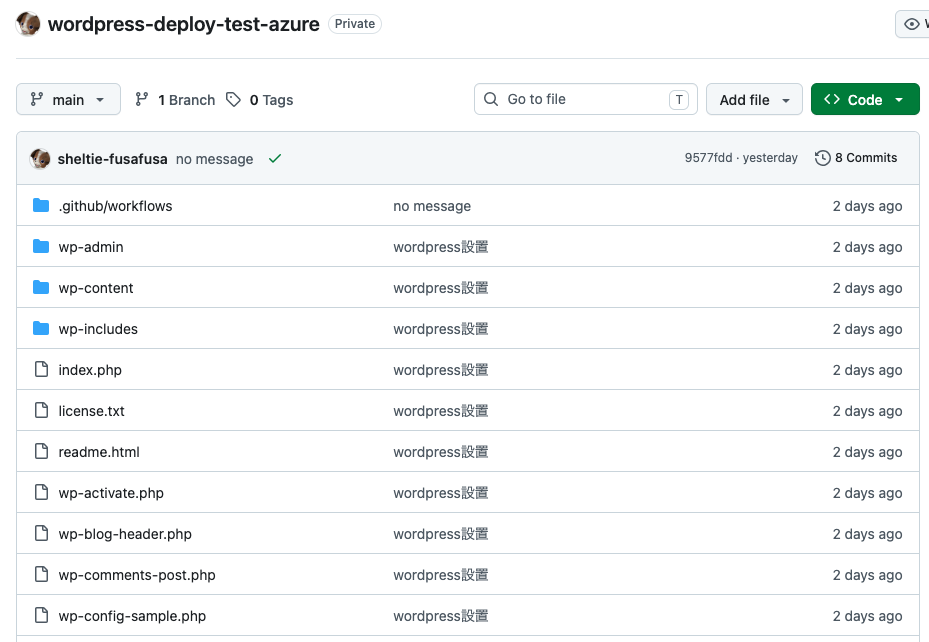The width and height of the screenshot is (929, 642).
Task: Open the wp-blog-header.php file
Action: (x=125, y=534)
